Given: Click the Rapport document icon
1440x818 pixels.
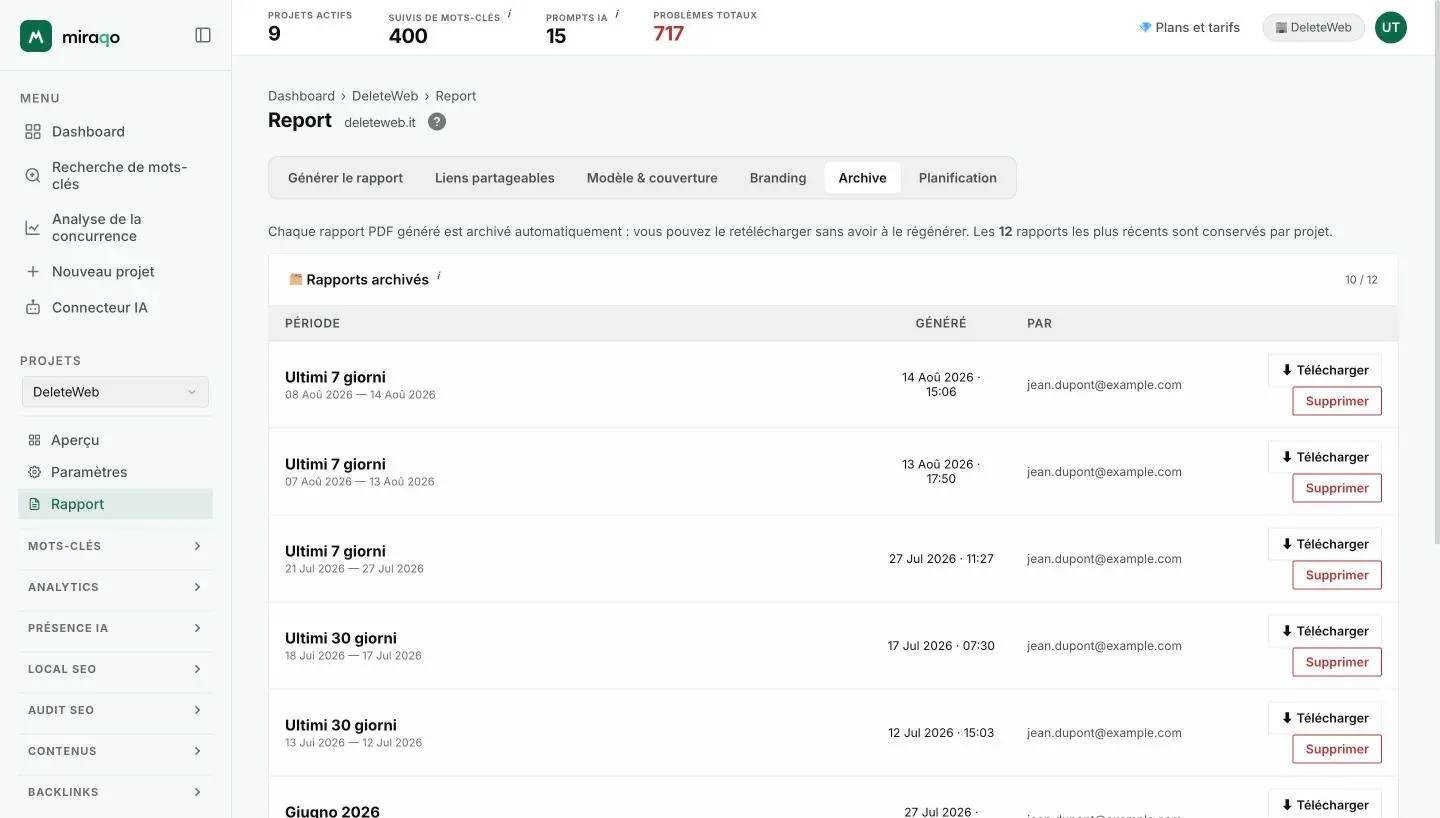Looking at the screenshot, I should pyautogui.click(x=35, y=504).
